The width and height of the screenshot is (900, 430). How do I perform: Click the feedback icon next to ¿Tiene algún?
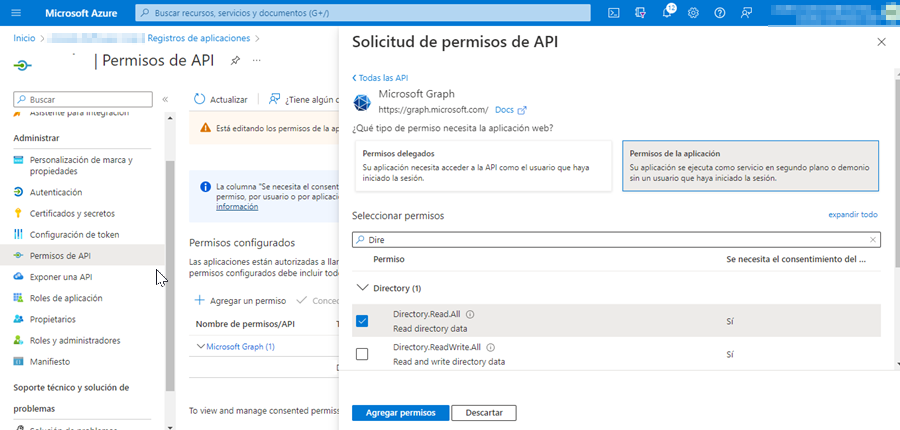tap(274, 99)
